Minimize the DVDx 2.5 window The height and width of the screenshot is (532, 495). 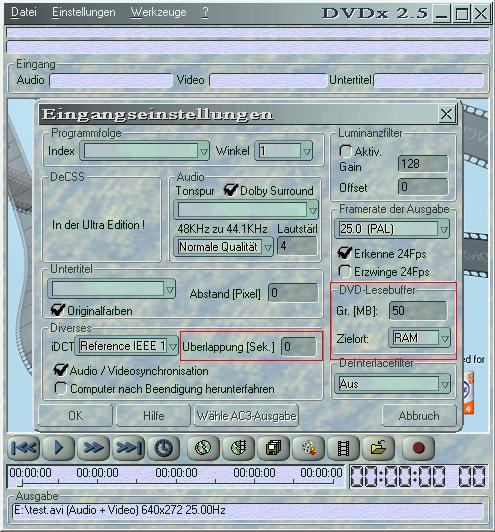[x=441, y=14]
